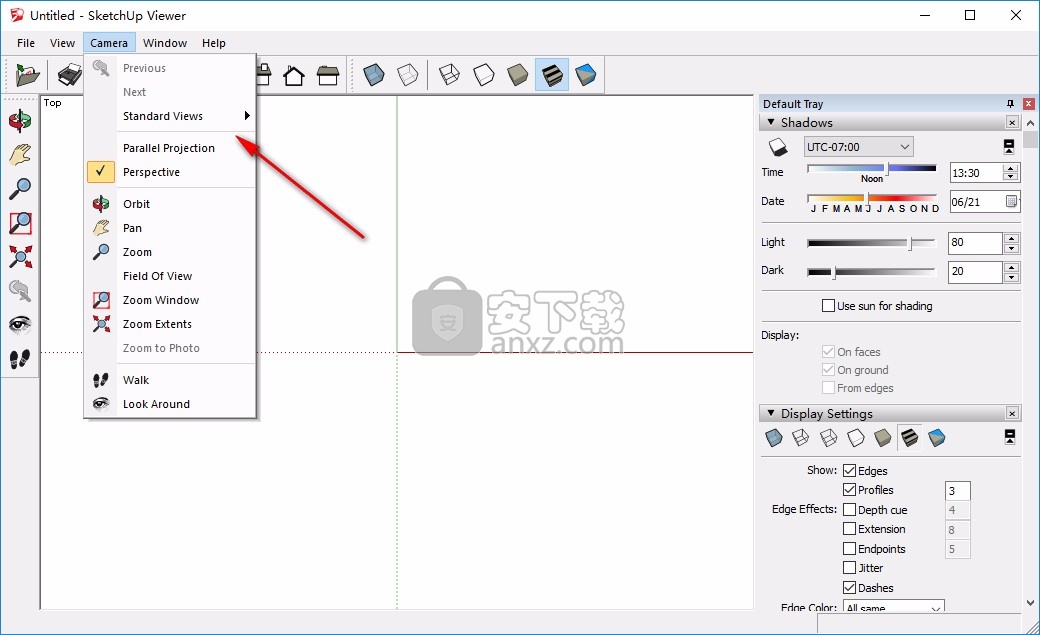Viewport: 1040px width, 635px height.
Task: Enable Use sun for shading checkbox
Action: [x=828, y=306]
